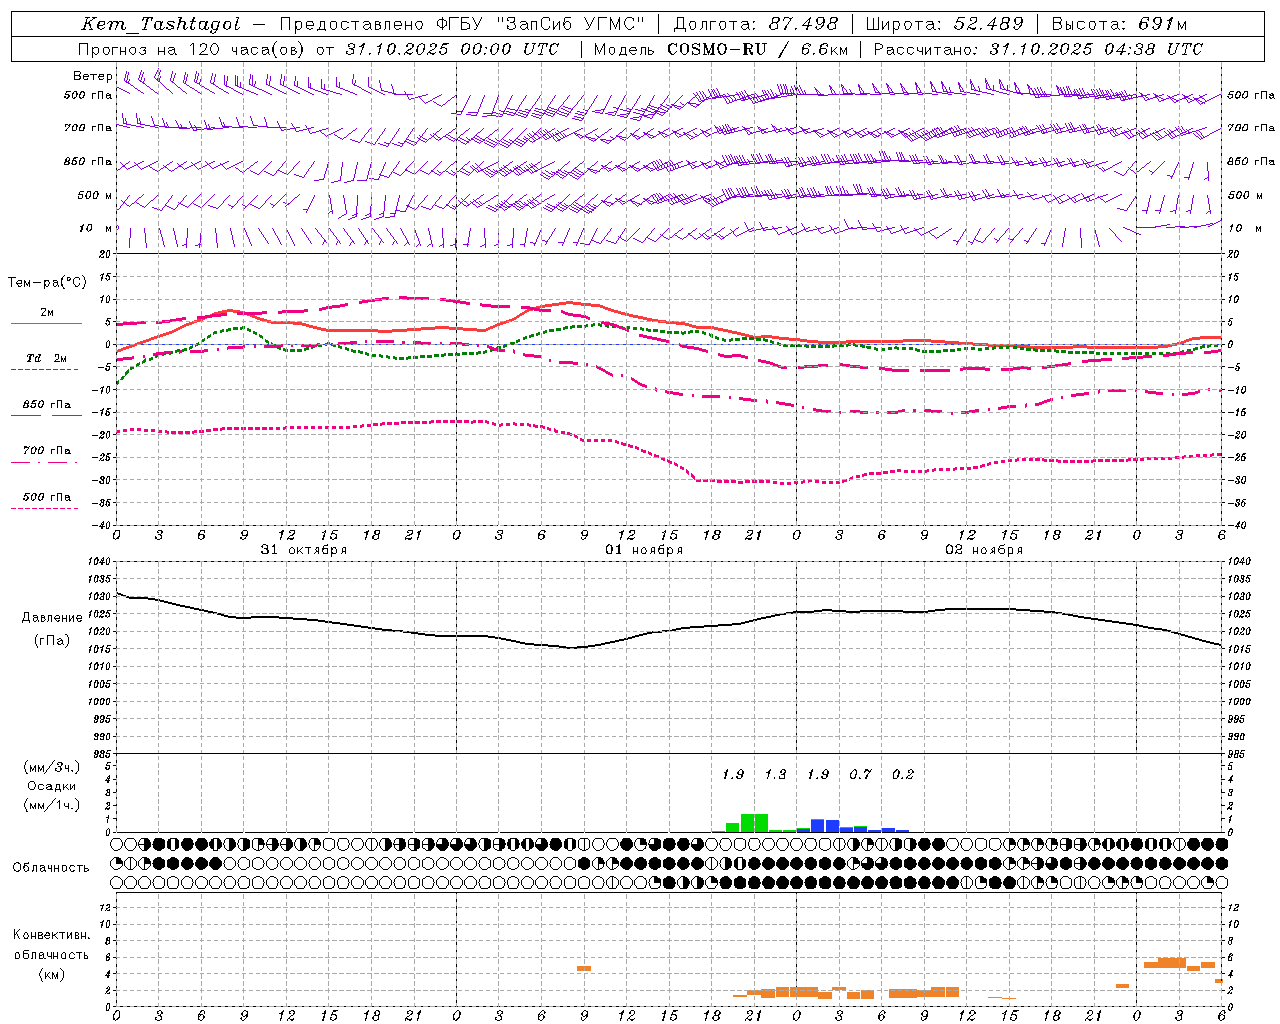
Task: Click the station title Kem_Tashtagol
Action: click(x=161, y=24)
